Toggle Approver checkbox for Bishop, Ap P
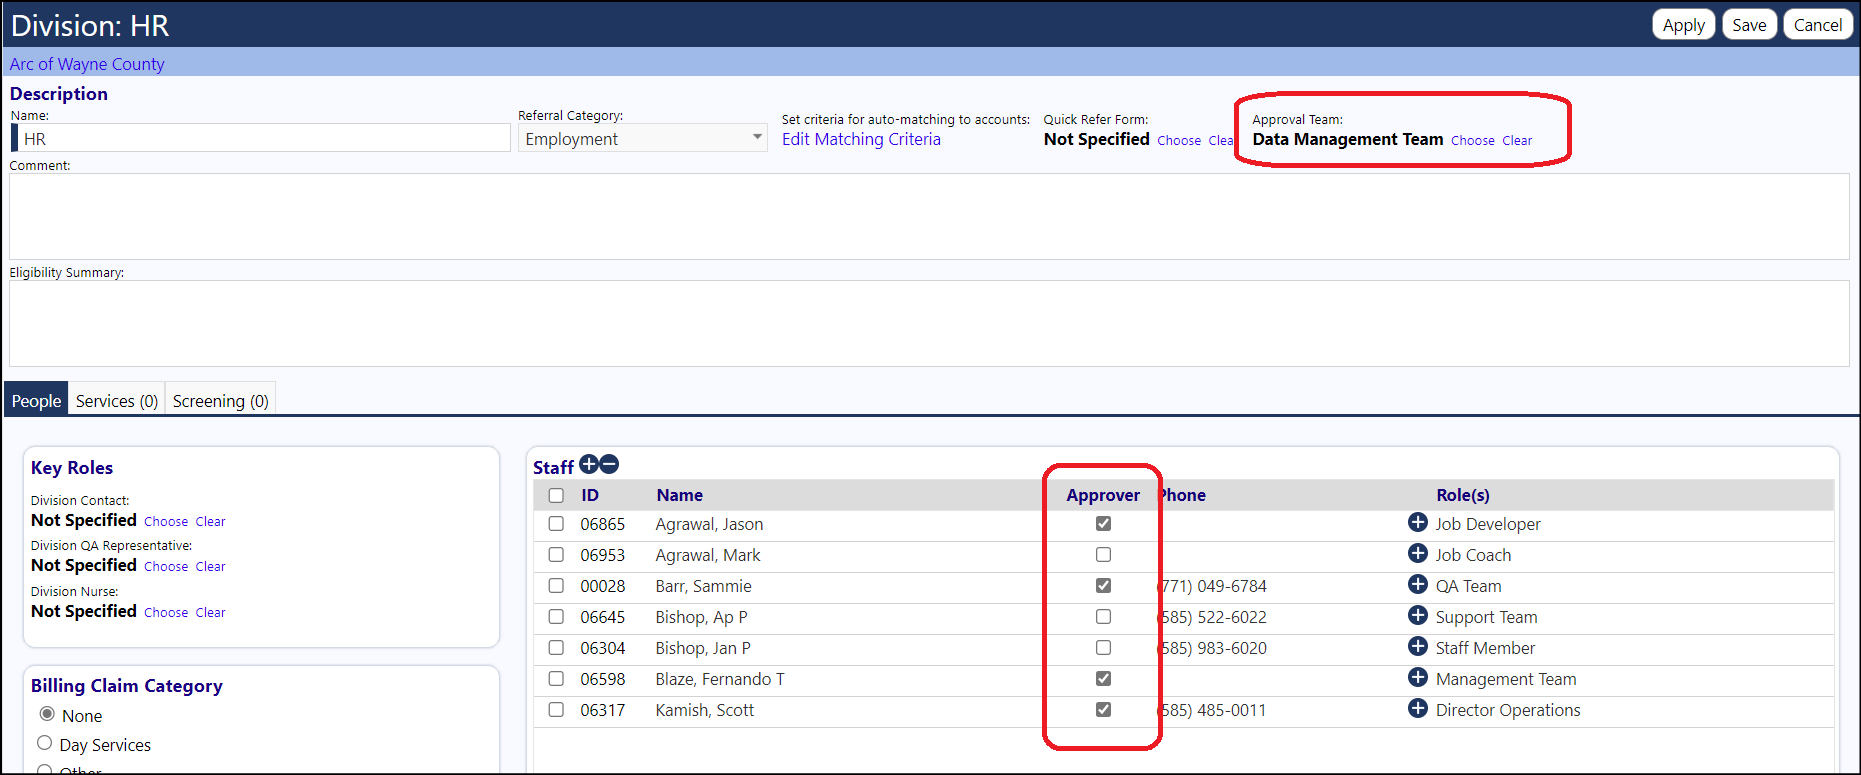This screenshot has height=775, width=1861. [1103, 616]
